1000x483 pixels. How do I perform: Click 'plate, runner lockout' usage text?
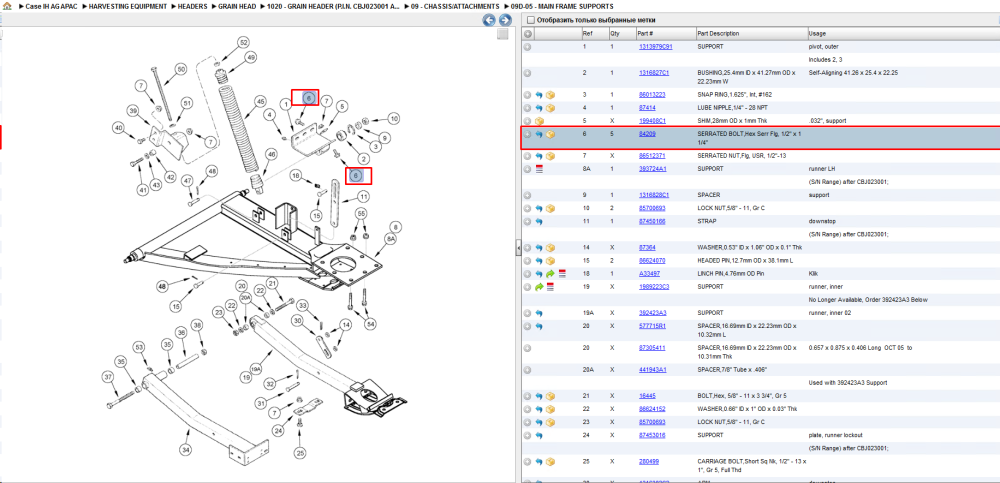[x=833, y=435]
